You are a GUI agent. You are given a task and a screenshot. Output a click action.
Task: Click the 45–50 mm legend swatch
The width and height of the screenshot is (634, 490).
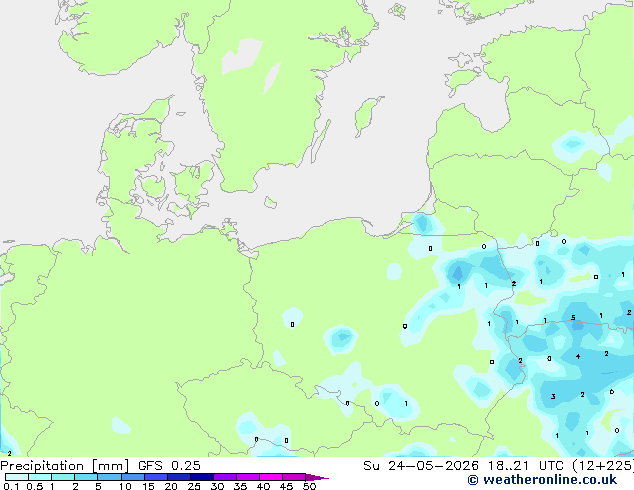pyautogui.click(x=294, y=477)
